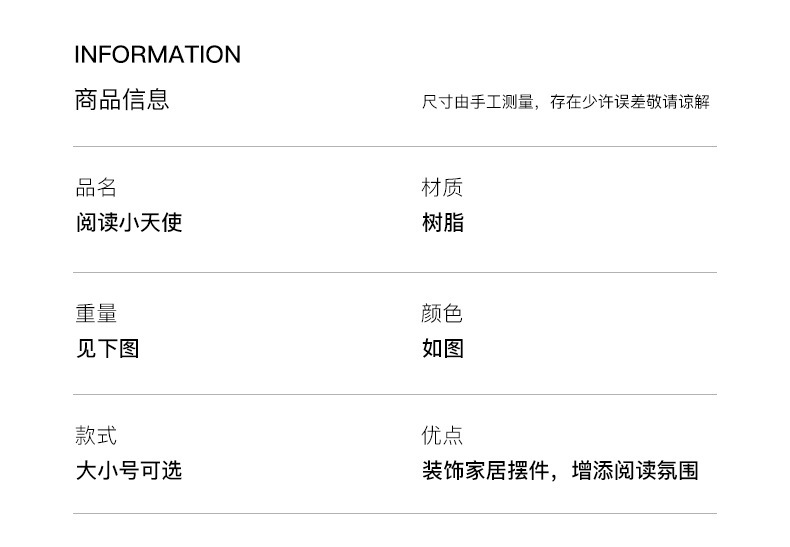Click the INFORMATION heading
Image resolution: width=790 pixels, height=547 pixels.
pyautogui.click(x=158, y=55)
